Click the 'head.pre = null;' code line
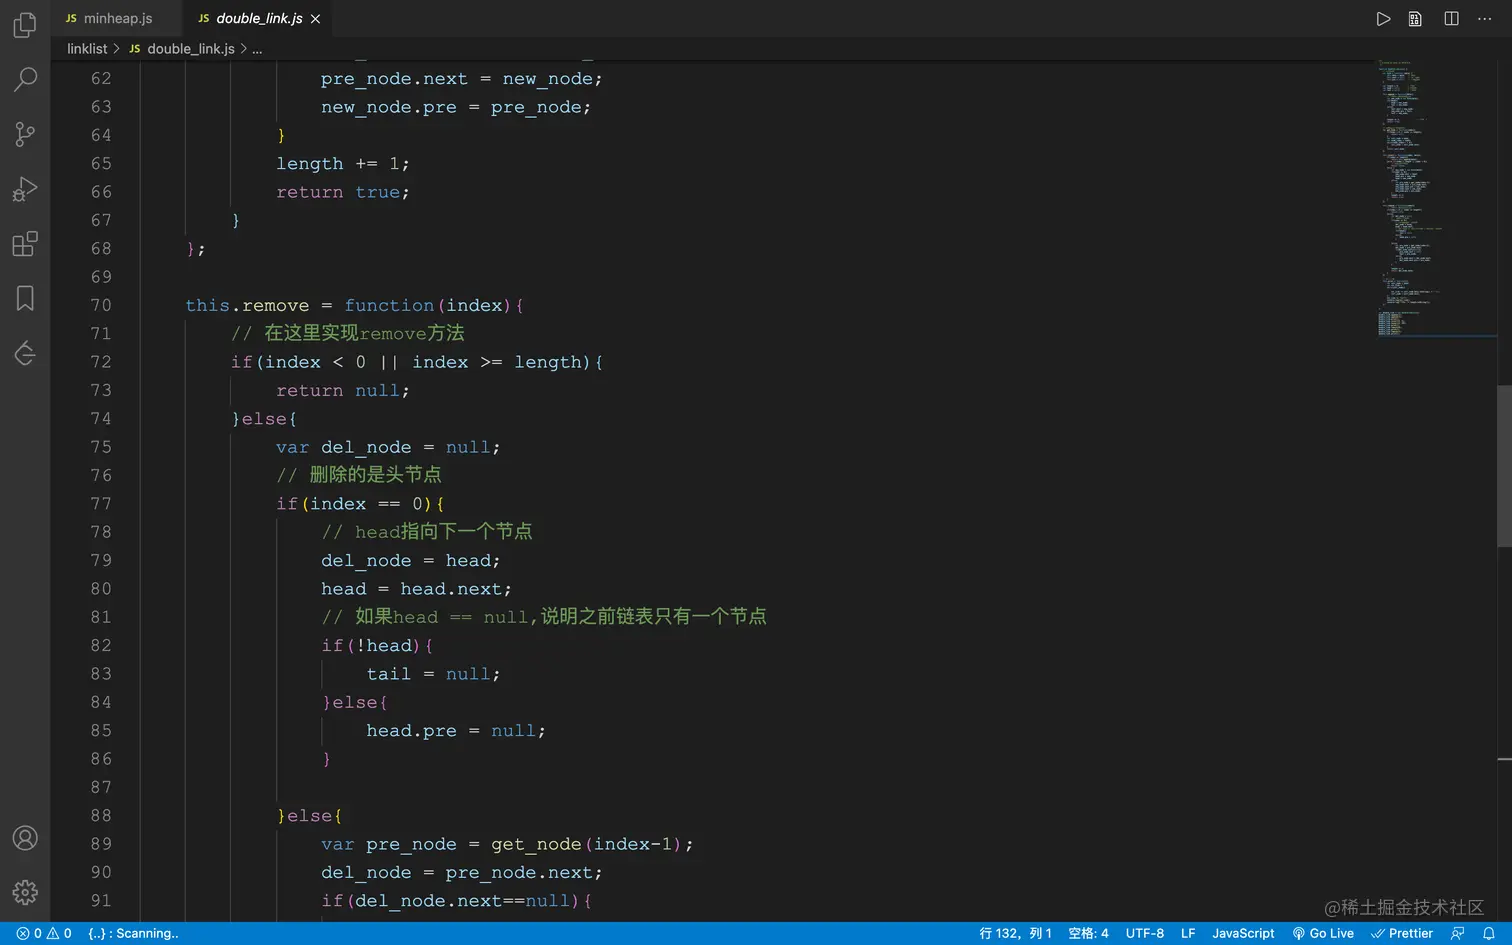Screen dimensions: 1512x945 point(456,730)
